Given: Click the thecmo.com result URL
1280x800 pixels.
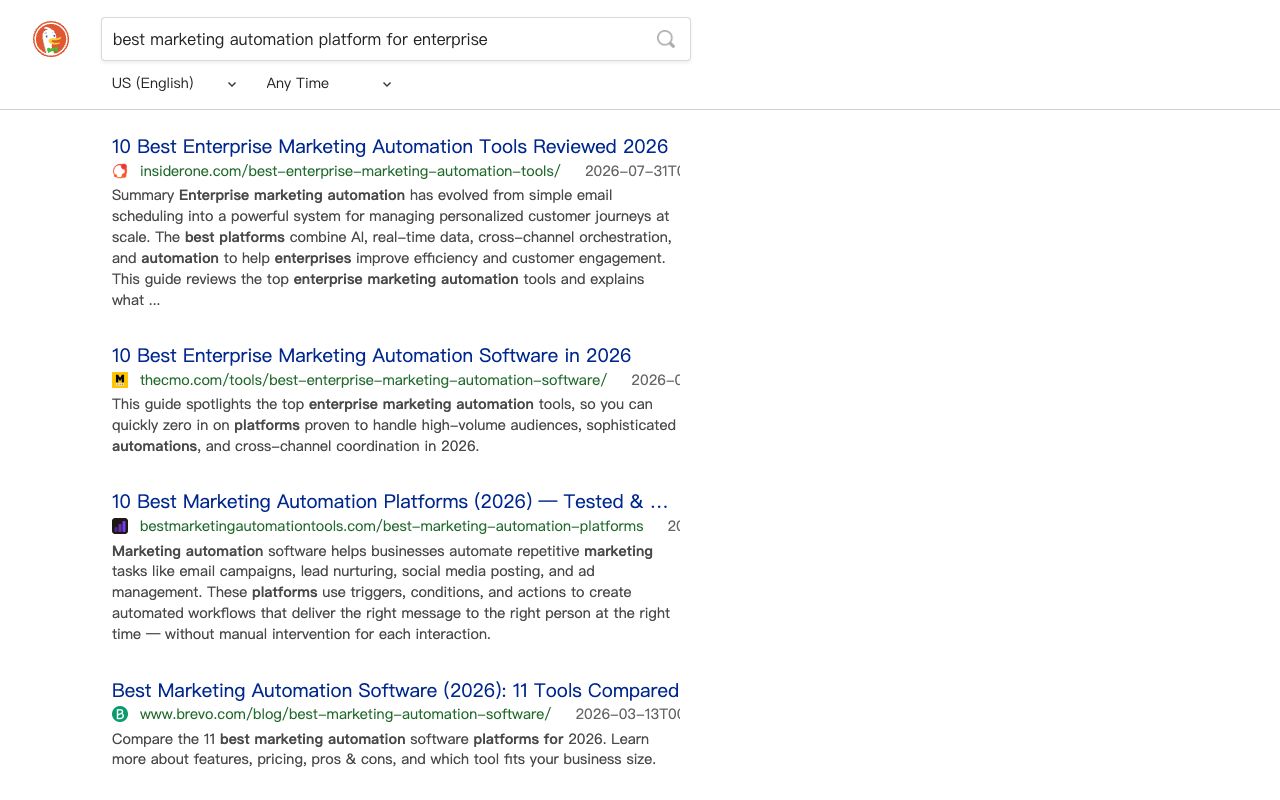Looking at the screenshot, I should pyautogui.click(x=373, y=380).
